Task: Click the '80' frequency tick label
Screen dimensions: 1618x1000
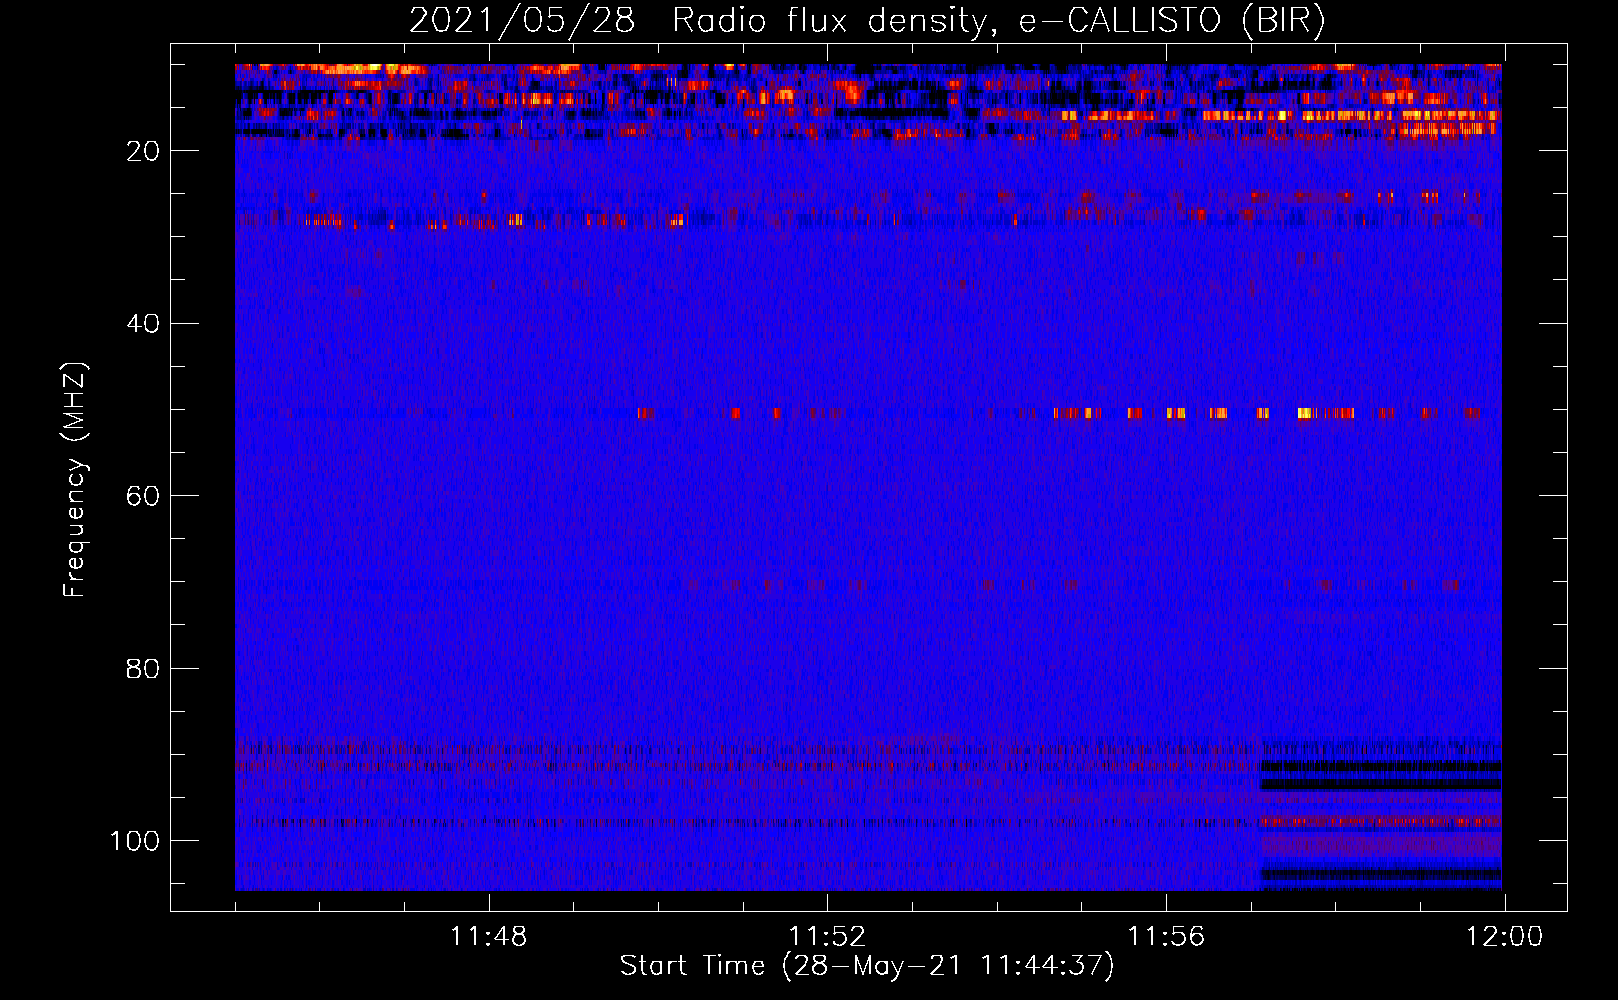Action: click(143, 669)
